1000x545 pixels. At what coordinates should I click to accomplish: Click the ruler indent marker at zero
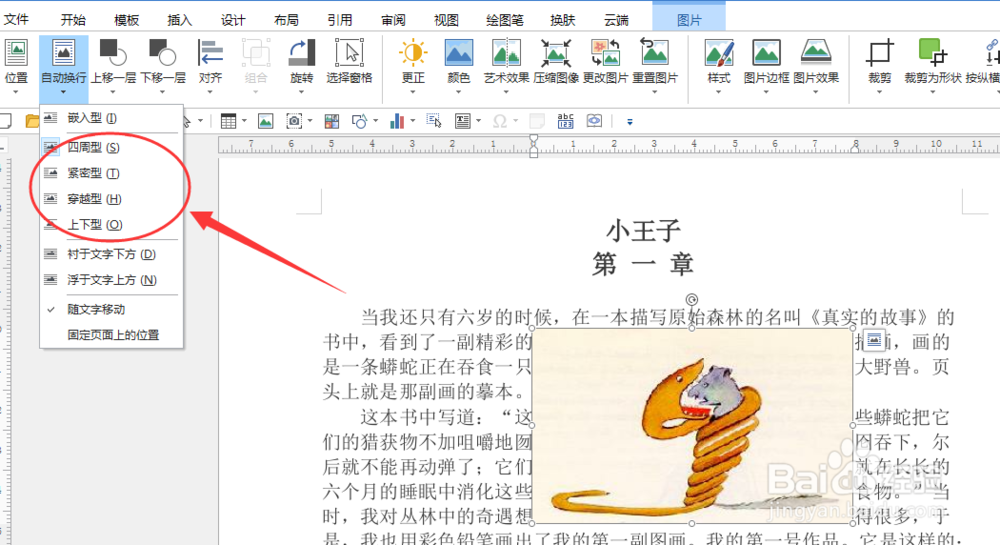tap(534, 146)
